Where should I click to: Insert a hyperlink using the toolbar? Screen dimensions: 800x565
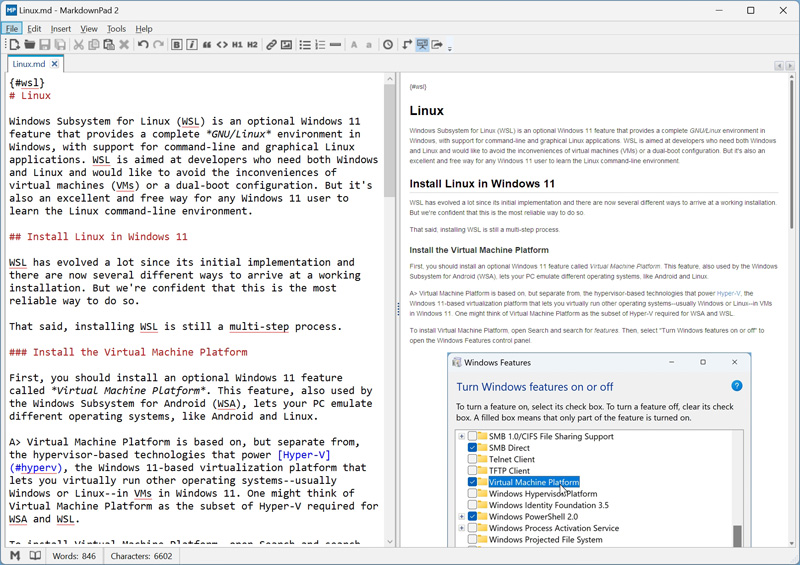[271, 45]
